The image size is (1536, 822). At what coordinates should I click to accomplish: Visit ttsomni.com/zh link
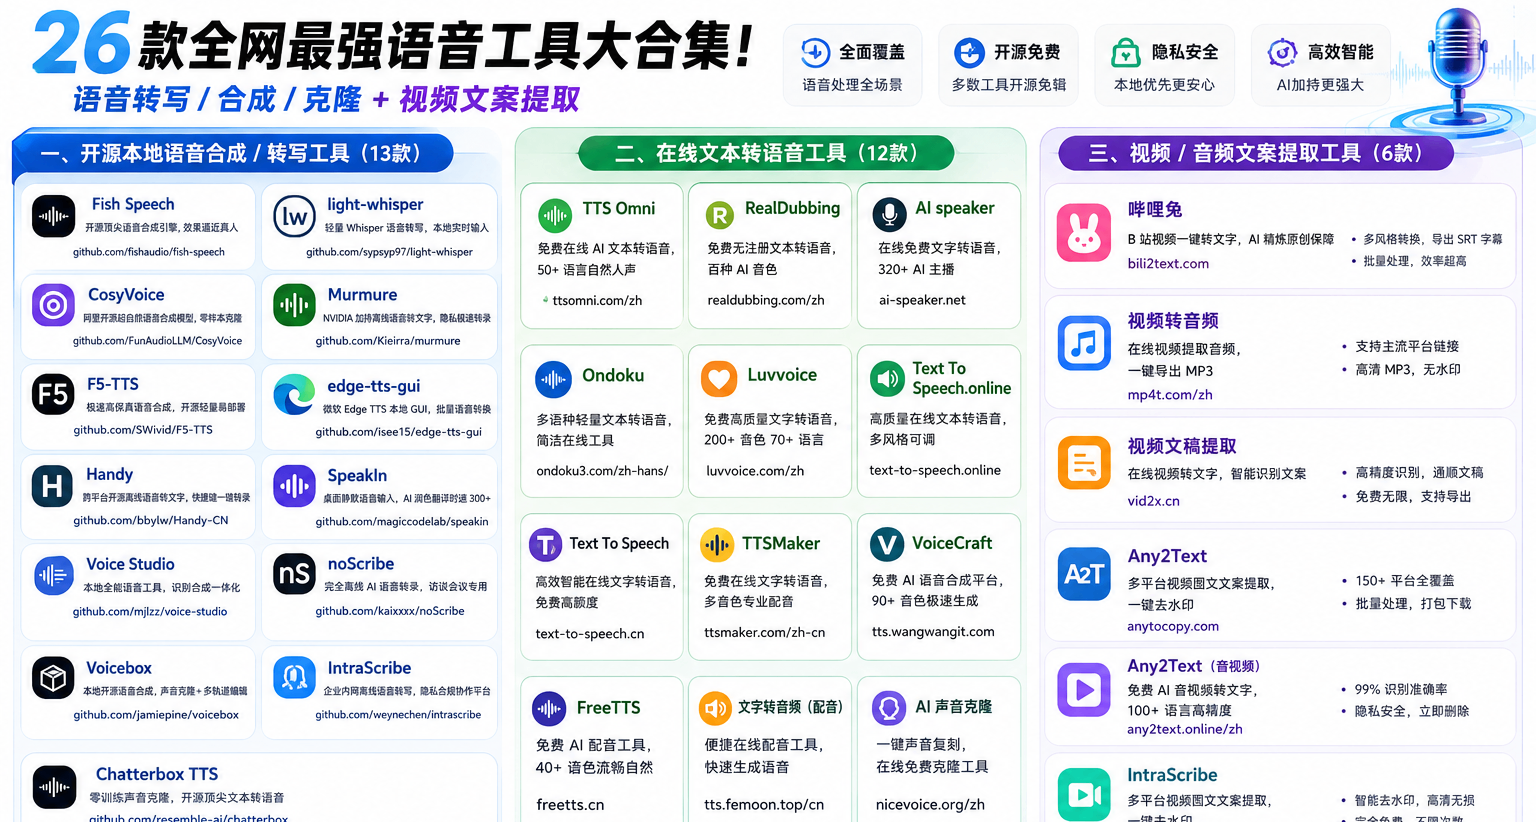pos(597,300)
